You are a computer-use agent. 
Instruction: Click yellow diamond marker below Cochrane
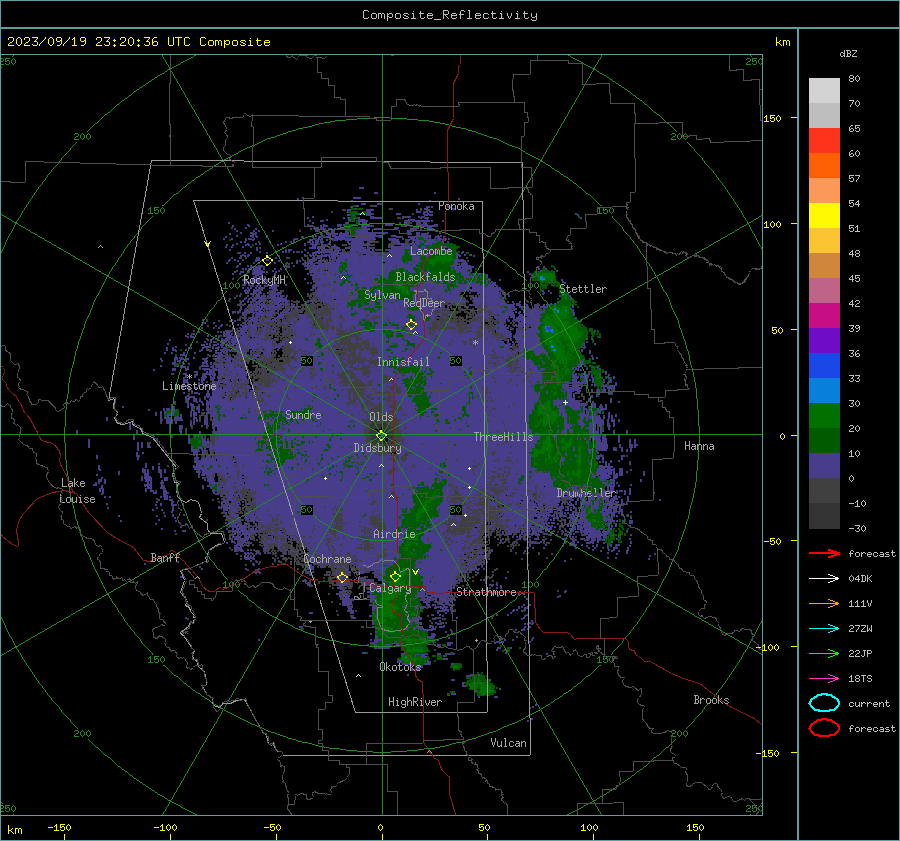342,577
